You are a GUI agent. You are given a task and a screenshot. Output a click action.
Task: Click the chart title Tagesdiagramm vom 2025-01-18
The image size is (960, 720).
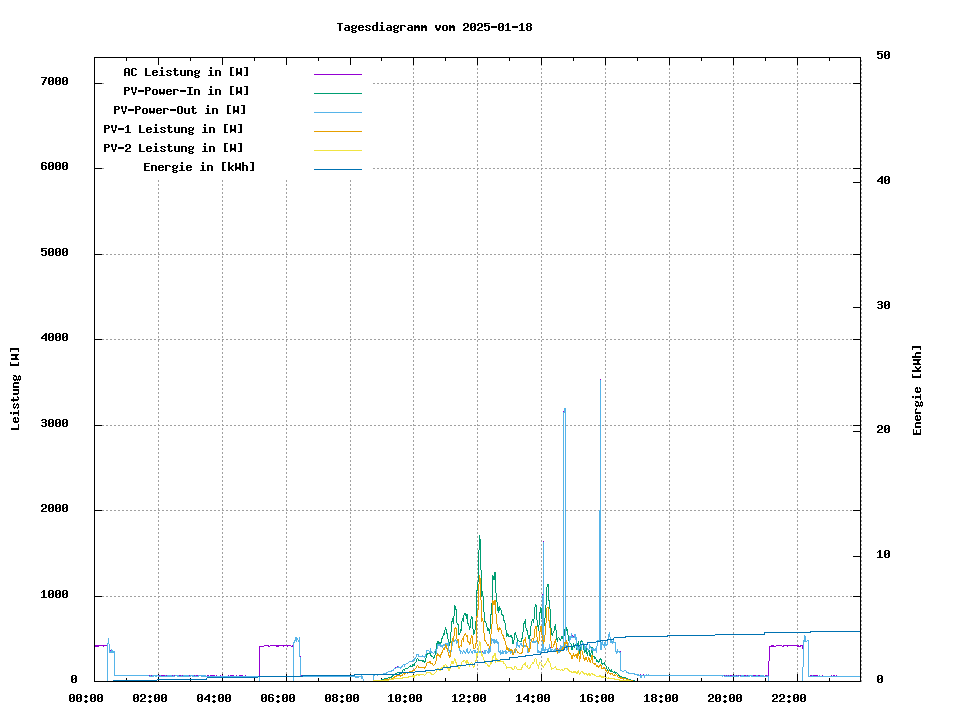coord(434,27)
